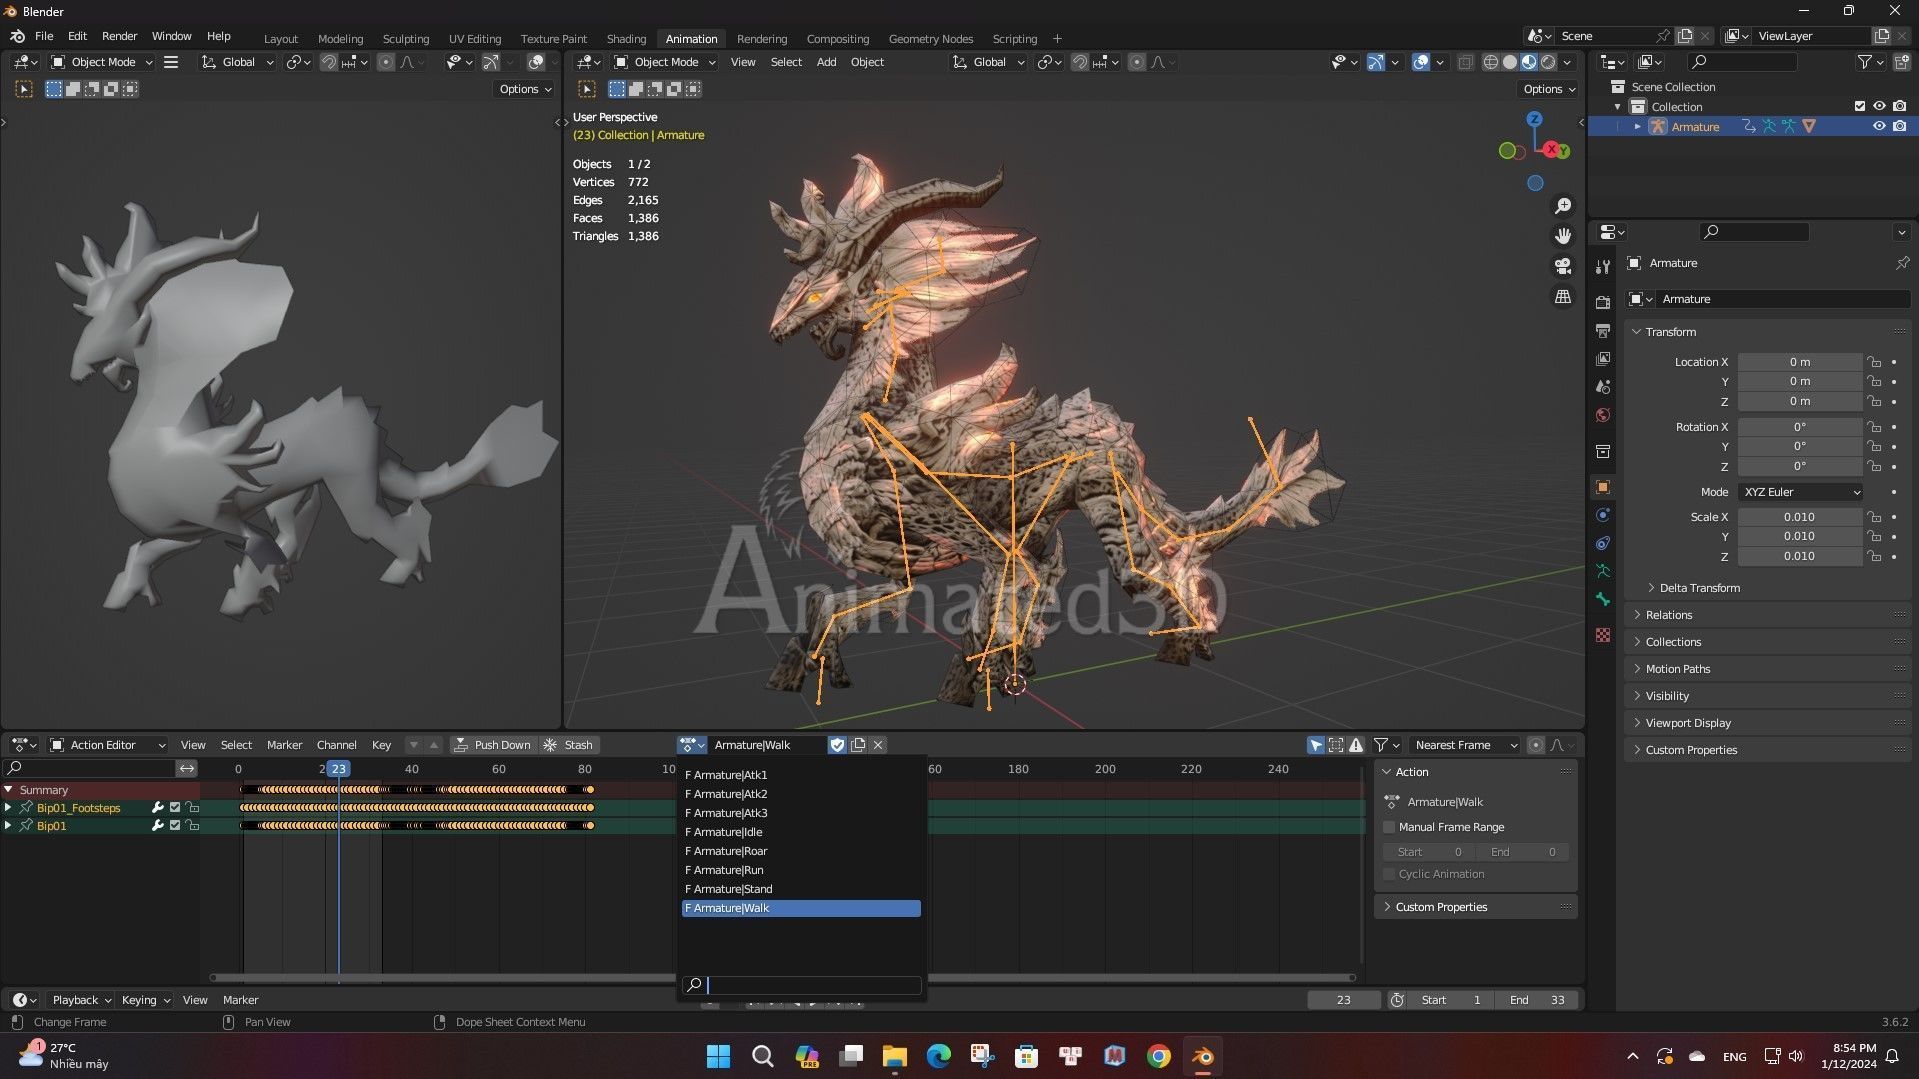Toggle Bip01_Footsteps channel checkbox

pos(175,808)
